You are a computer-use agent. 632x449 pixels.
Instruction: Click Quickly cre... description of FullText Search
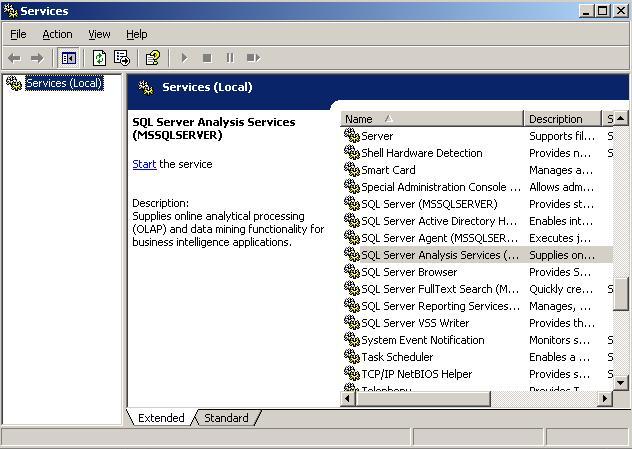tap(561, 289)
